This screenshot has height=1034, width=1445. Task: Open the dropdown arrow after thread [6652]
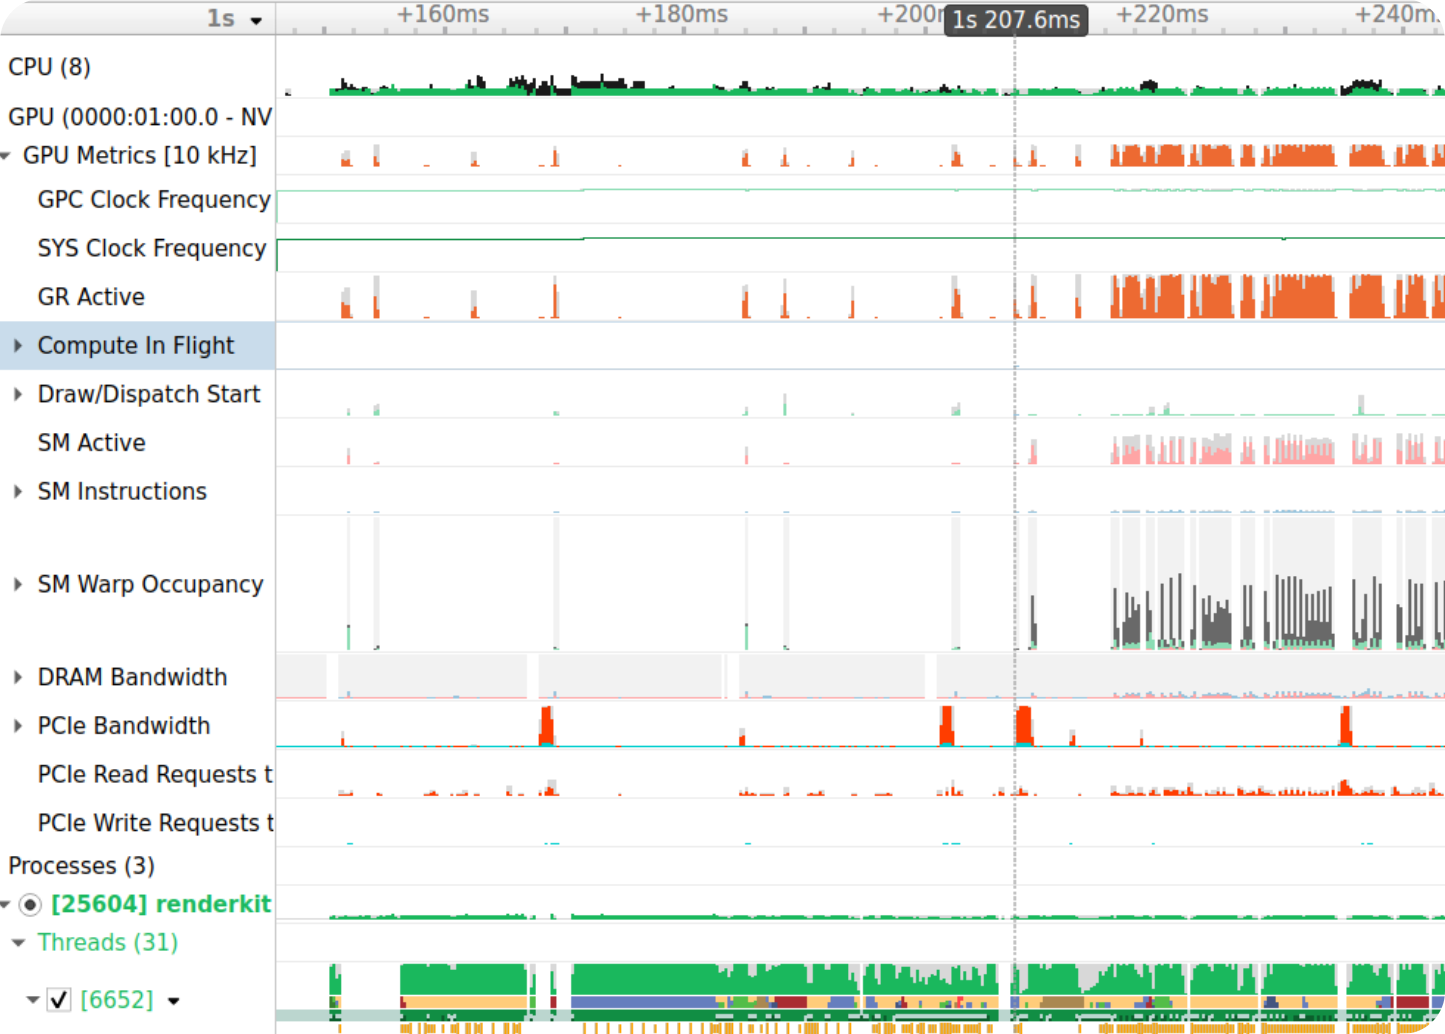tap(174, 1001)
